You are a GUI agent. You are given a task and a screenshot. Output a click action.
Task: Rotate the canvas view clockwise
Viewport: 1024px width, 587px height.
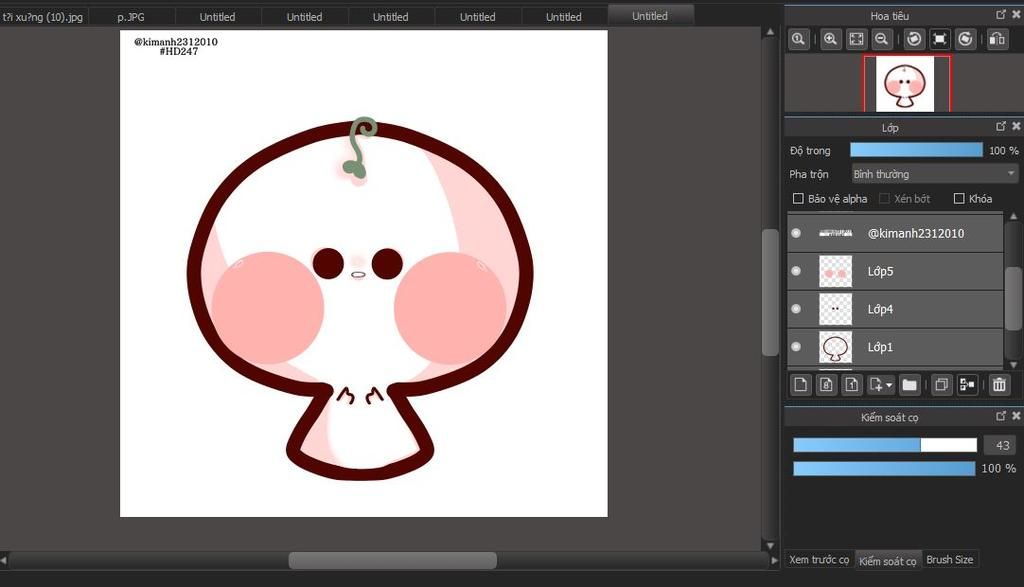tap(965, 39)
